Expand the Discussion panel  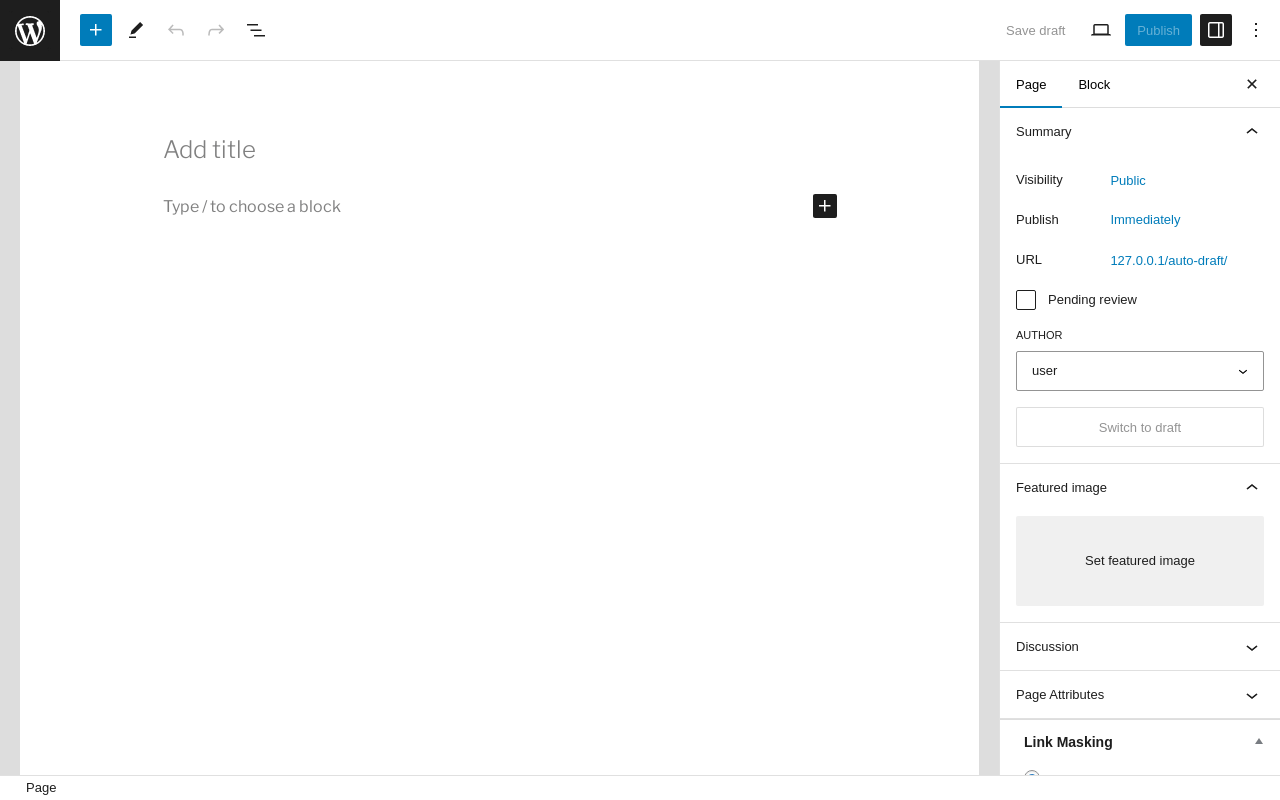[1140, 647]
